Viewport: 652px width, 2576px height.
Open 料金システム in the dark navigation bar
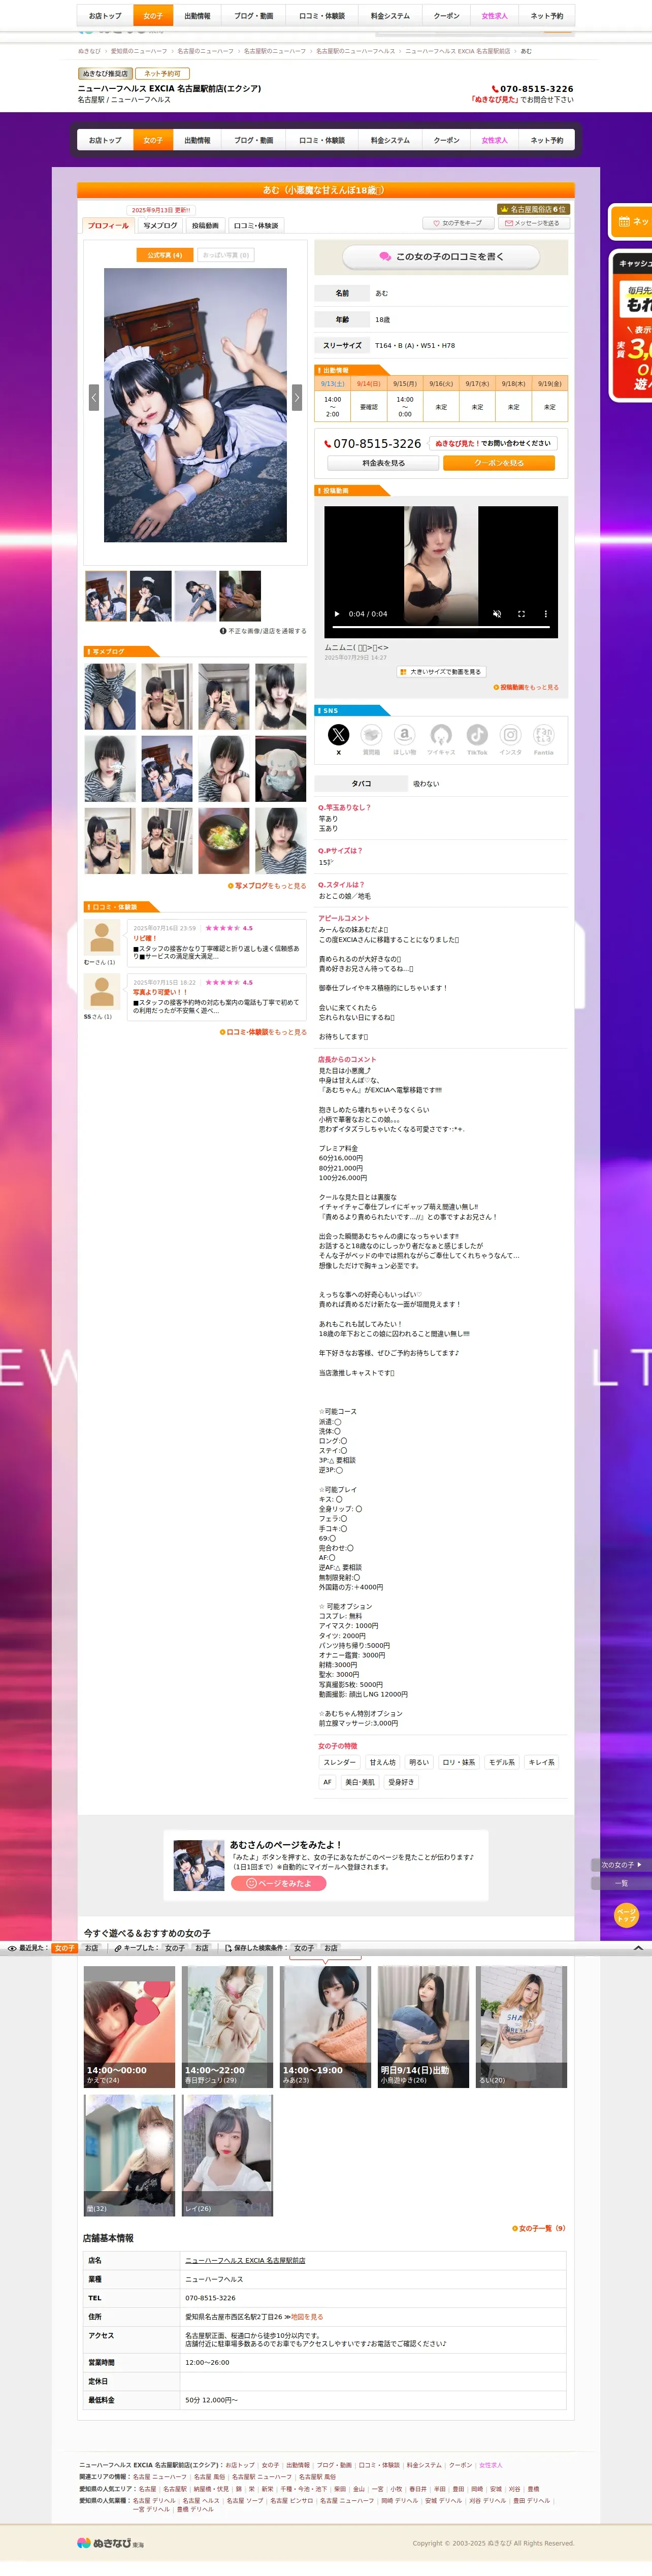[x=390, y=141]
